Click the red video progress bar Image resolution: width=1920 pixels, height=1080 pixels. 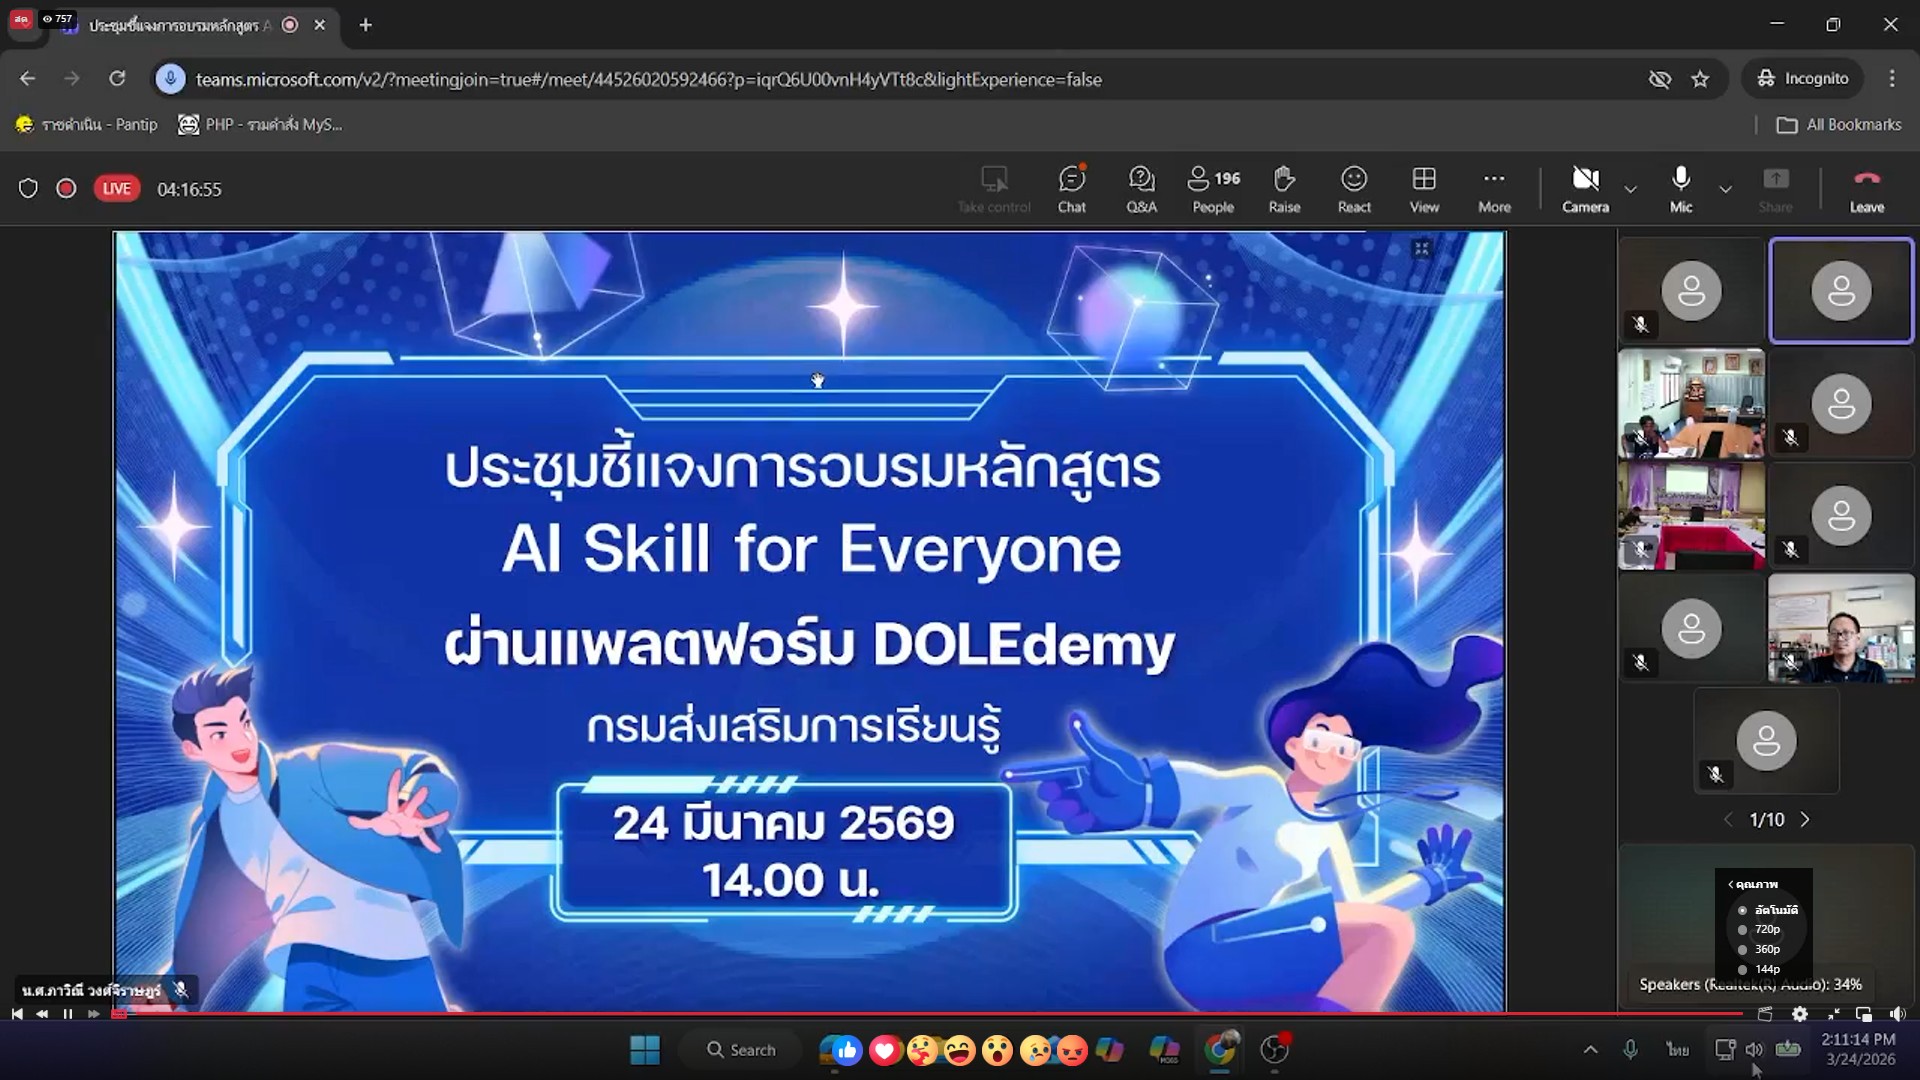coord(900,1013)
